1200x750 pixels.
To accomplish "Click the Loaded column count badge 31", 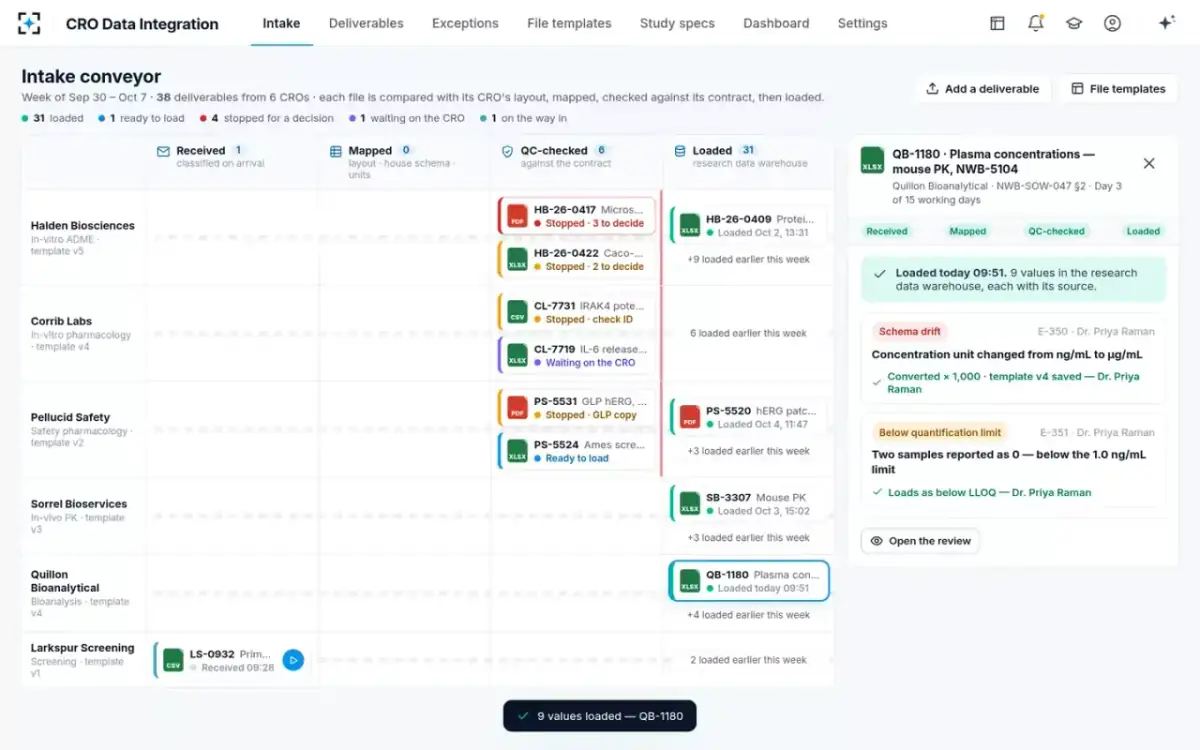I will point(748,150).
